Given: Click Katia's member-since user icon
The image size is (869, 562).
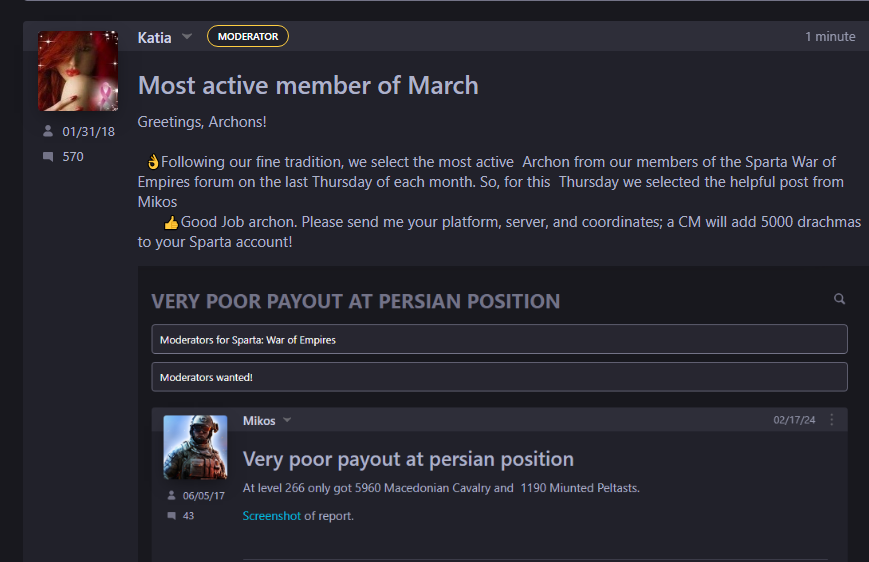Looking at the screenshot, I should 48,131.
